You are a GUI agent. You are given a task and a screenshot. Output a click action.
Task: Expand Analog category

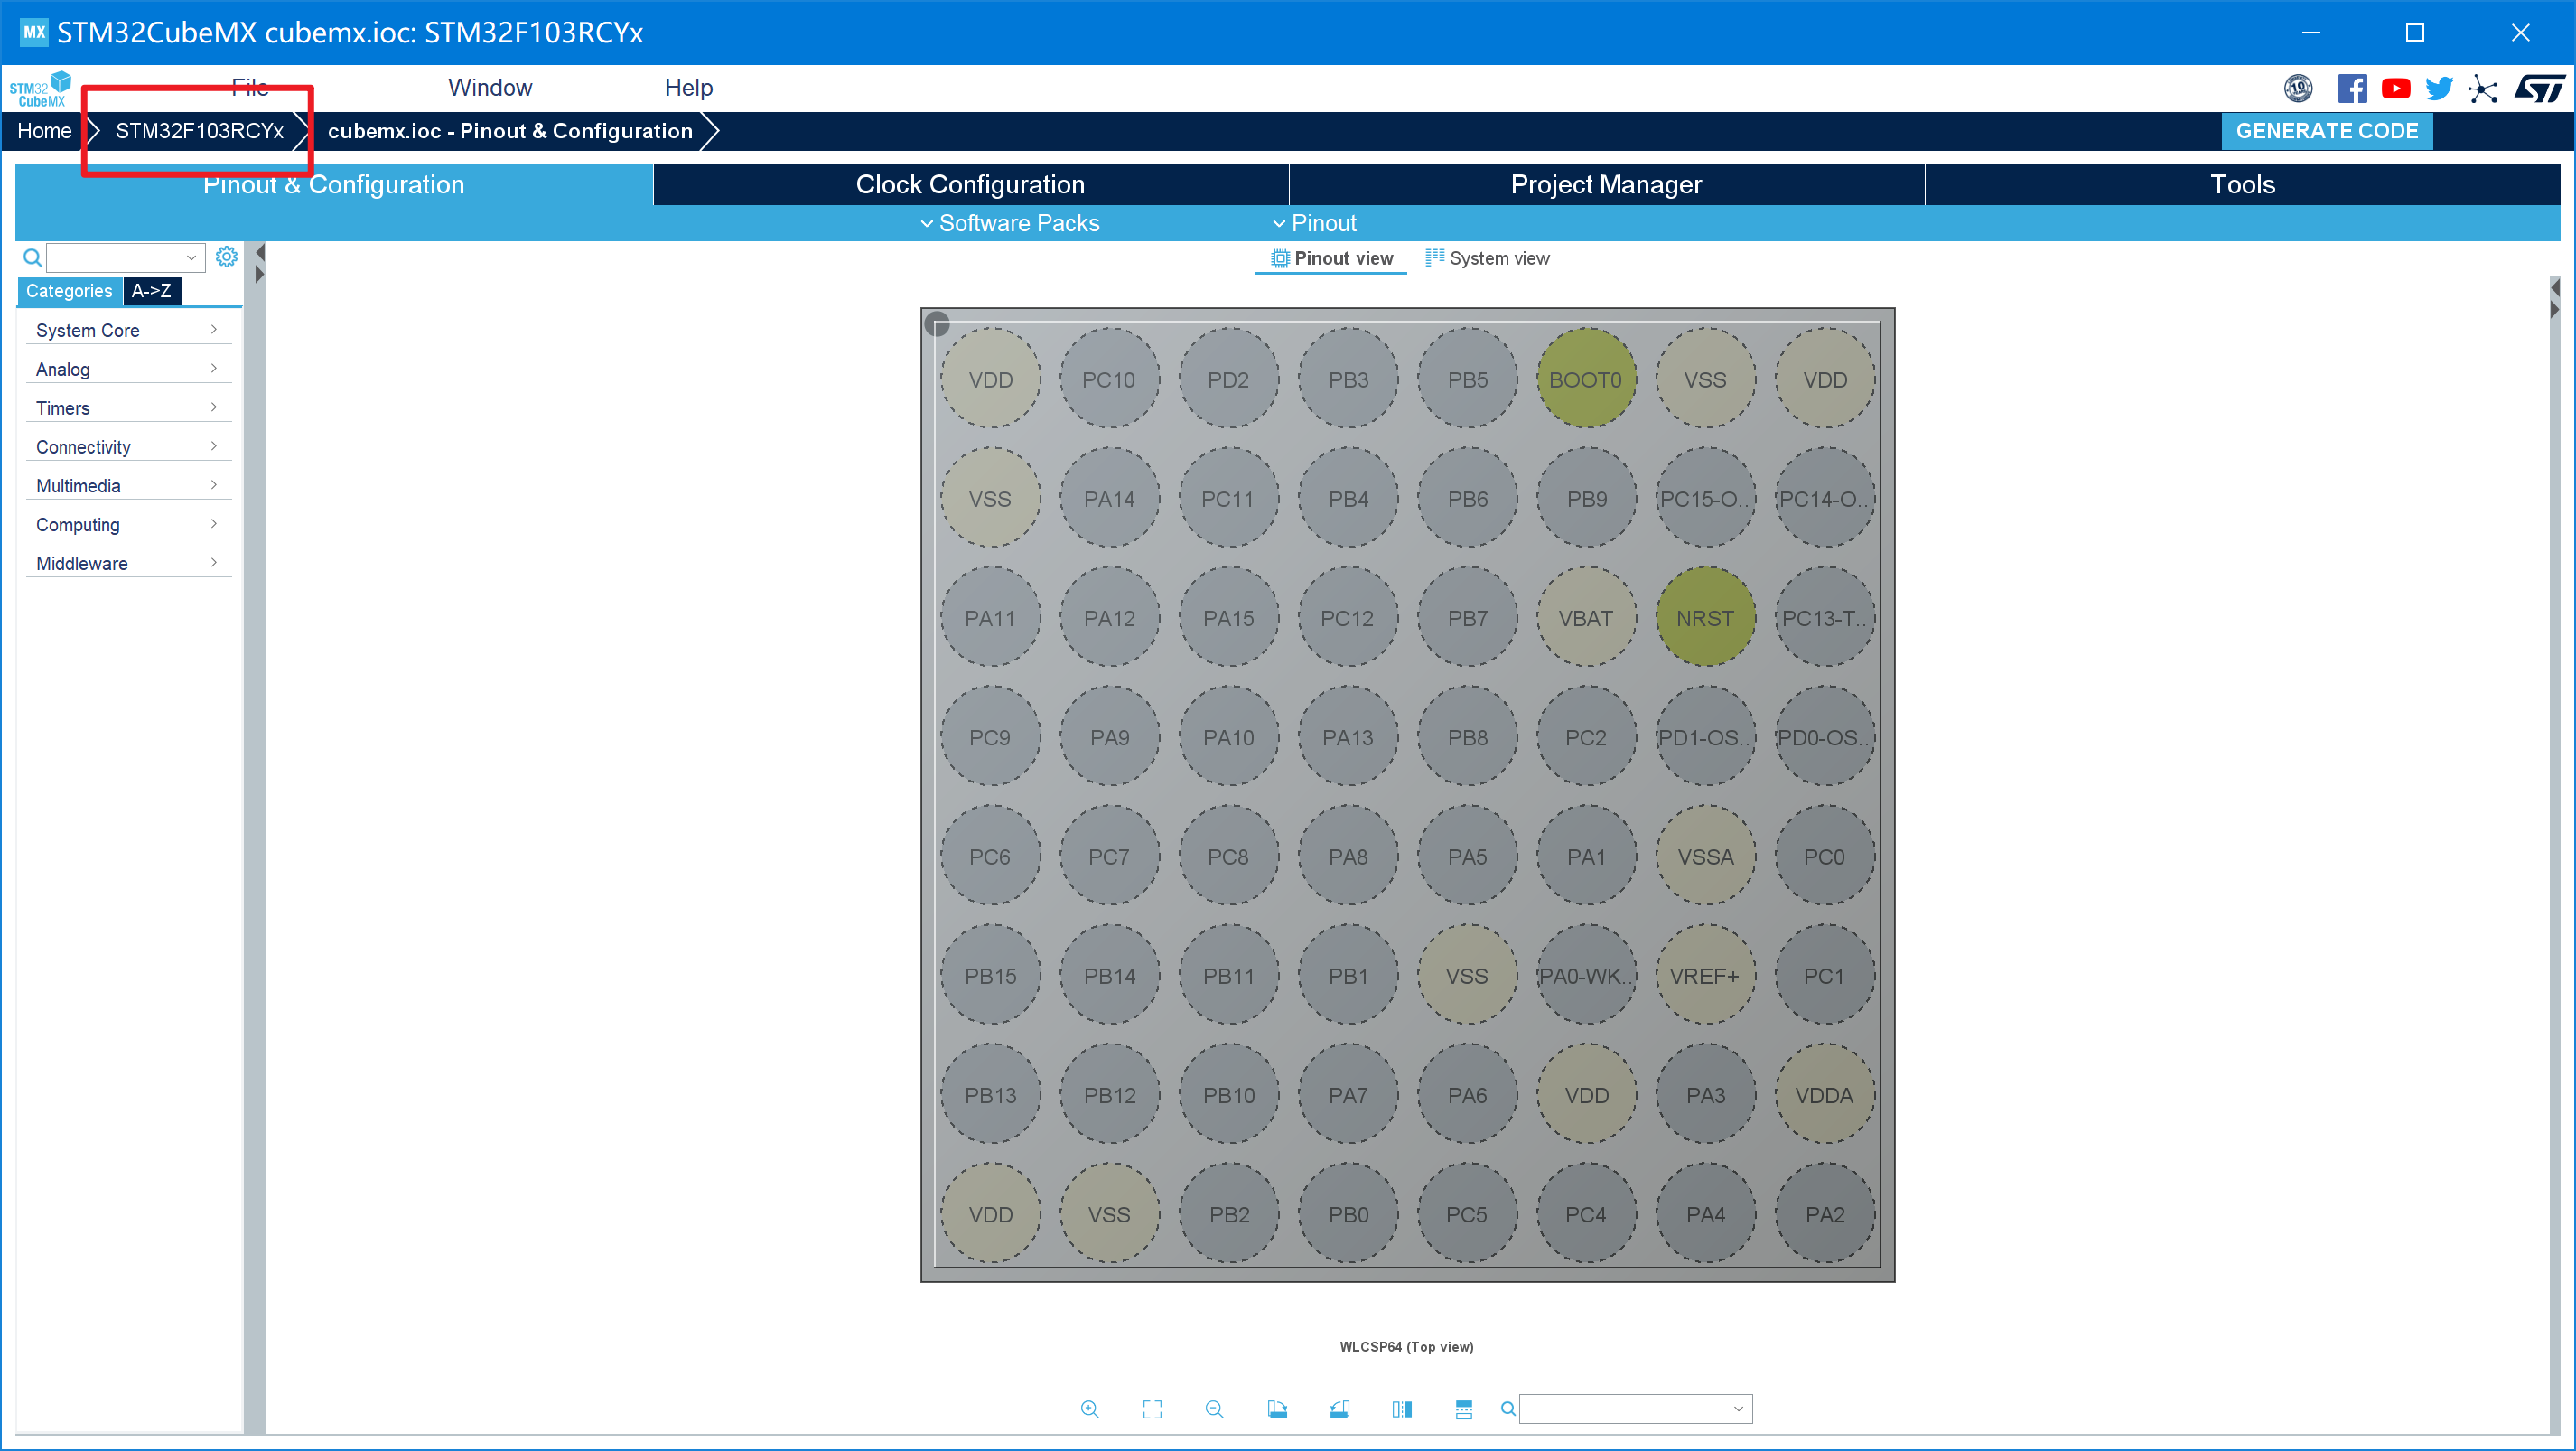click(128, 369)
